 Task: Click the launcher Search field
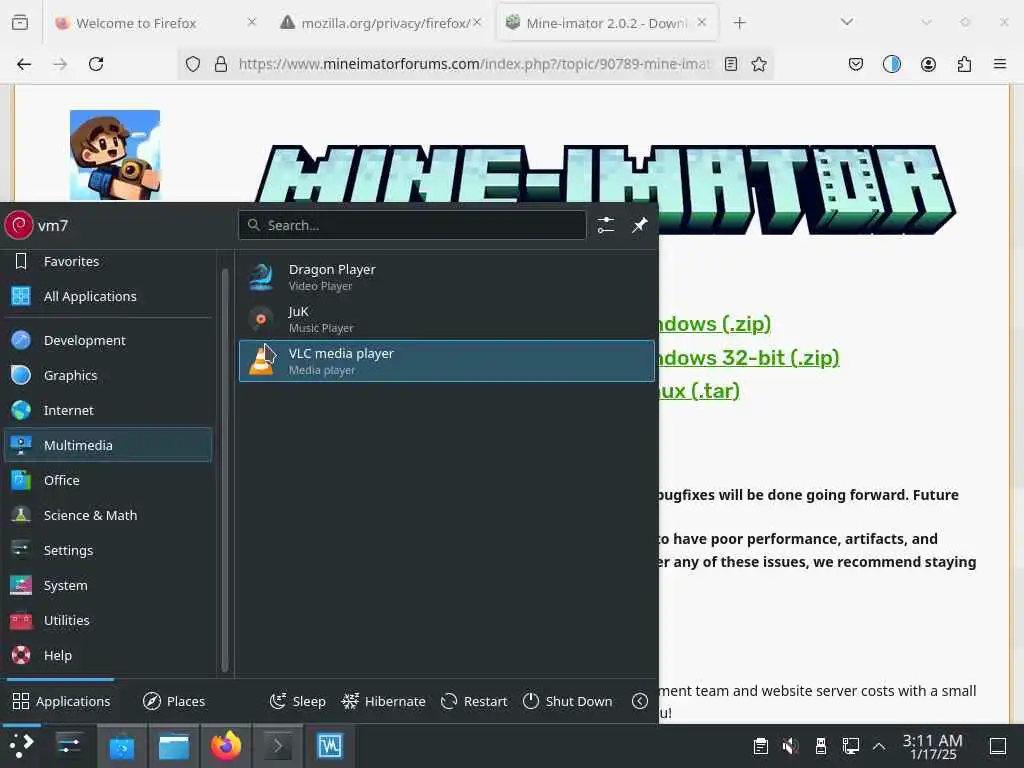click(x=413, y=225)
